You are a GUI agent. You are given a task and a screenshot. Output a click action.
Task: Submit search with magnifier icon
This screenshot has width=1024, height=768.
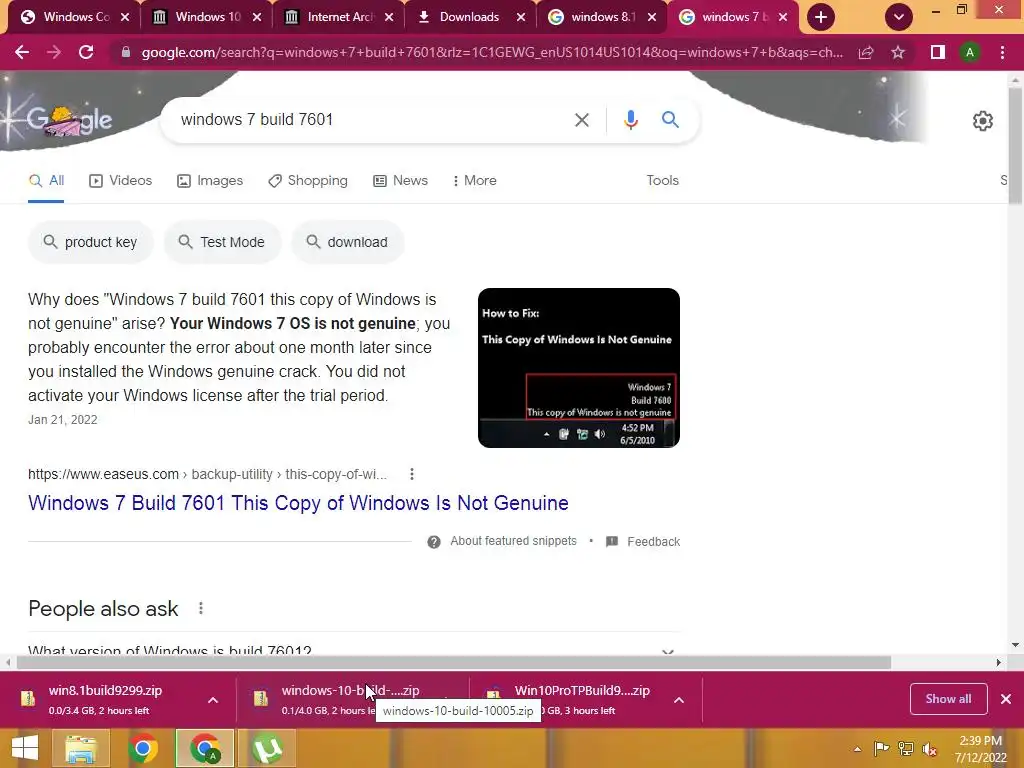coord(670,120)
